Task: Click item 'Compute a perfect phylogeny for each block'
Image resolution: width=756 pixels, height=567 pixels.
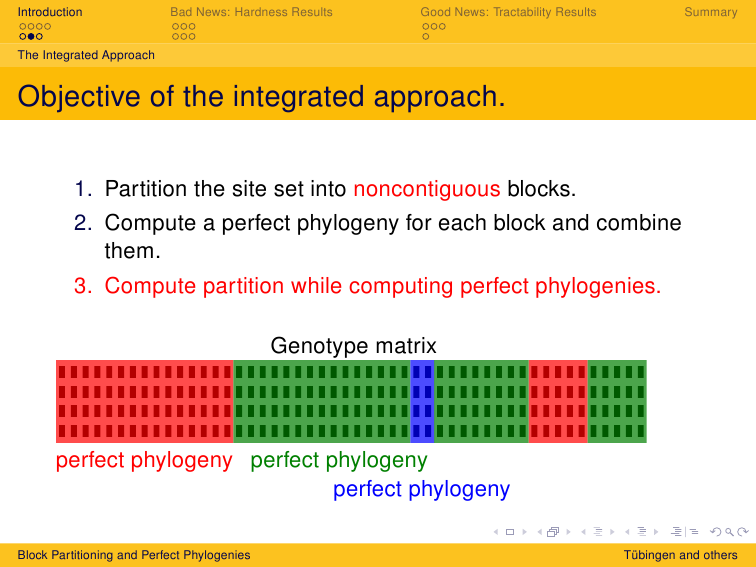Action: coord(393,236)
